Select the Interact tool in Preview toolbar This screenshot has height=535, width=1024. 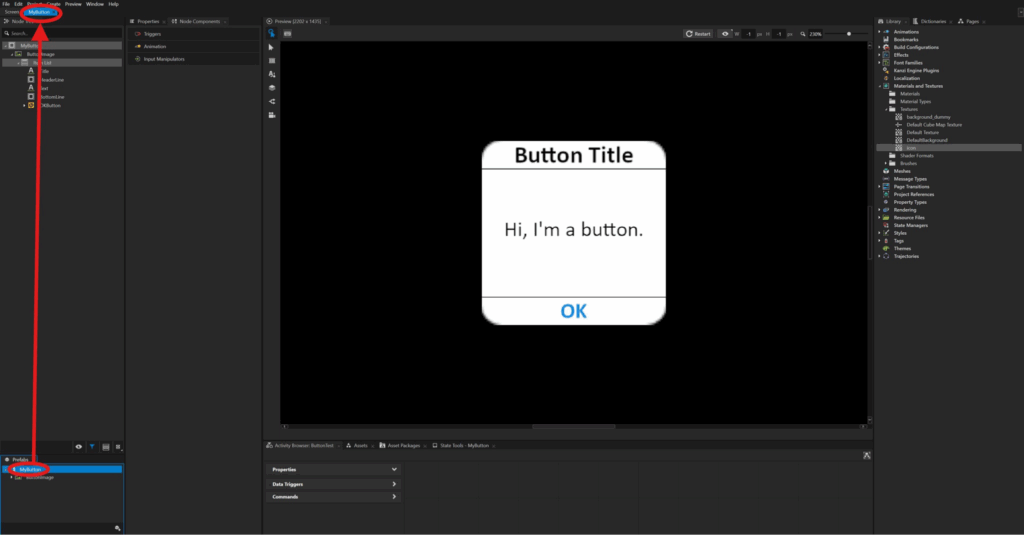(x=272, y=33)
